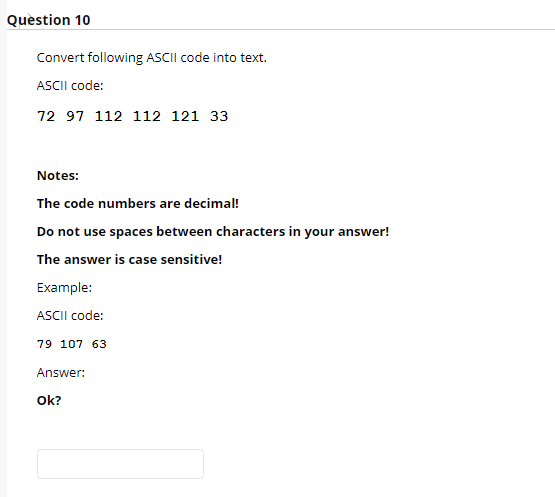Click the number 72 in the code
This screenshot has width=555, height=497.
coord(46,116)
